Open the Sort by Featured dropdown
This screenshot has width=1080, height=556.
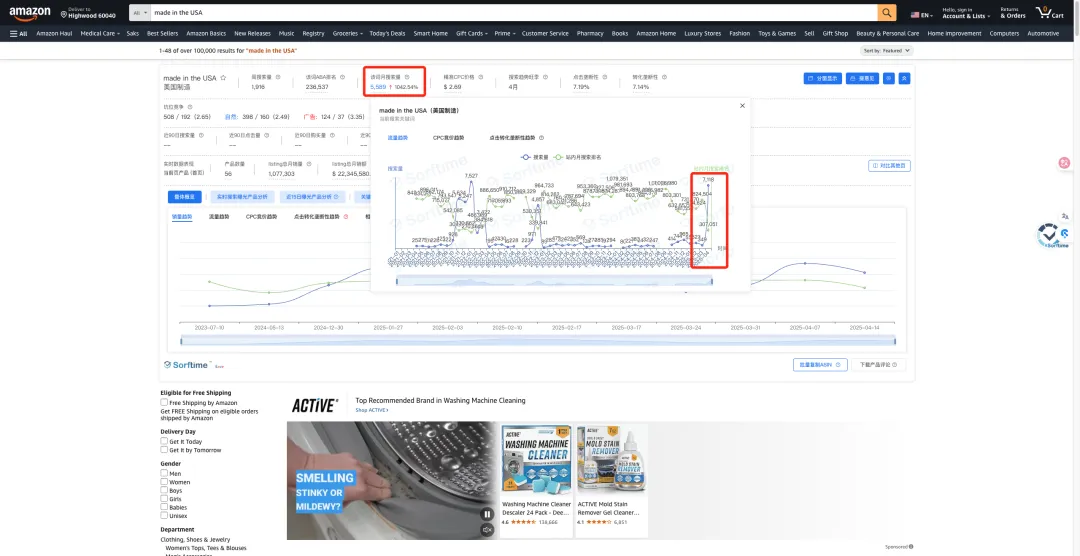point(886,50)
